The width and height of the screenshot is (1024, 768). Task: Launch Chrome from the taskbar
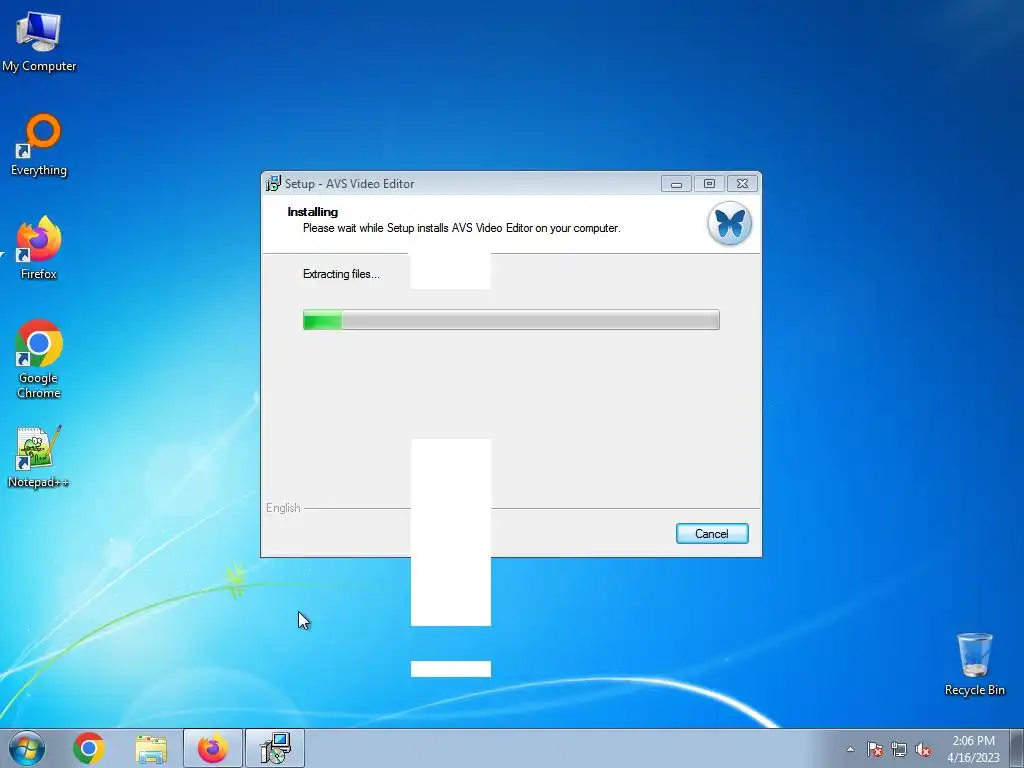[89, 748]
